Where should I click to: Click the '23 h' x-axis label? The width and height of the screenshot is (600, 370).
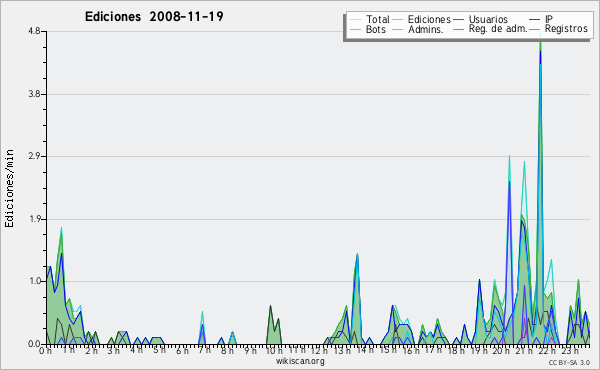(569, 350)
